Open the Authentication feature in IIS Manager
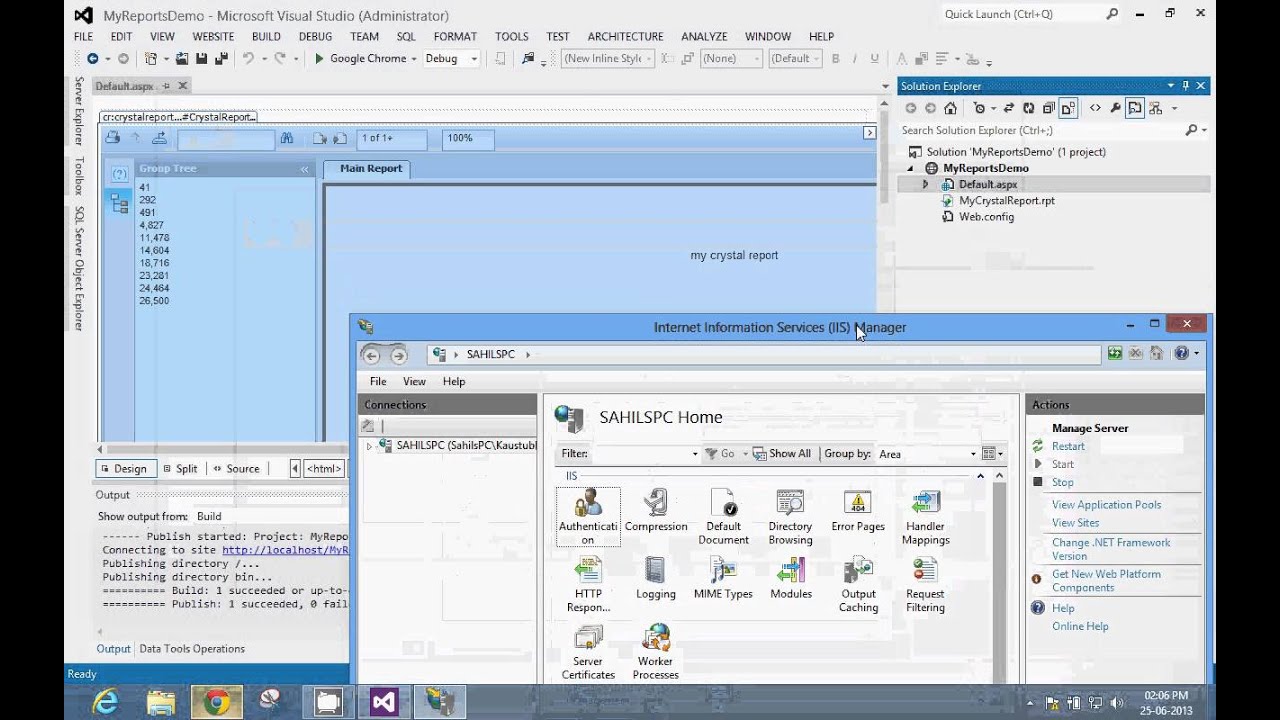Image resolution: width=1280 pixels, height=720 pixels. click(x=588, y=517)
